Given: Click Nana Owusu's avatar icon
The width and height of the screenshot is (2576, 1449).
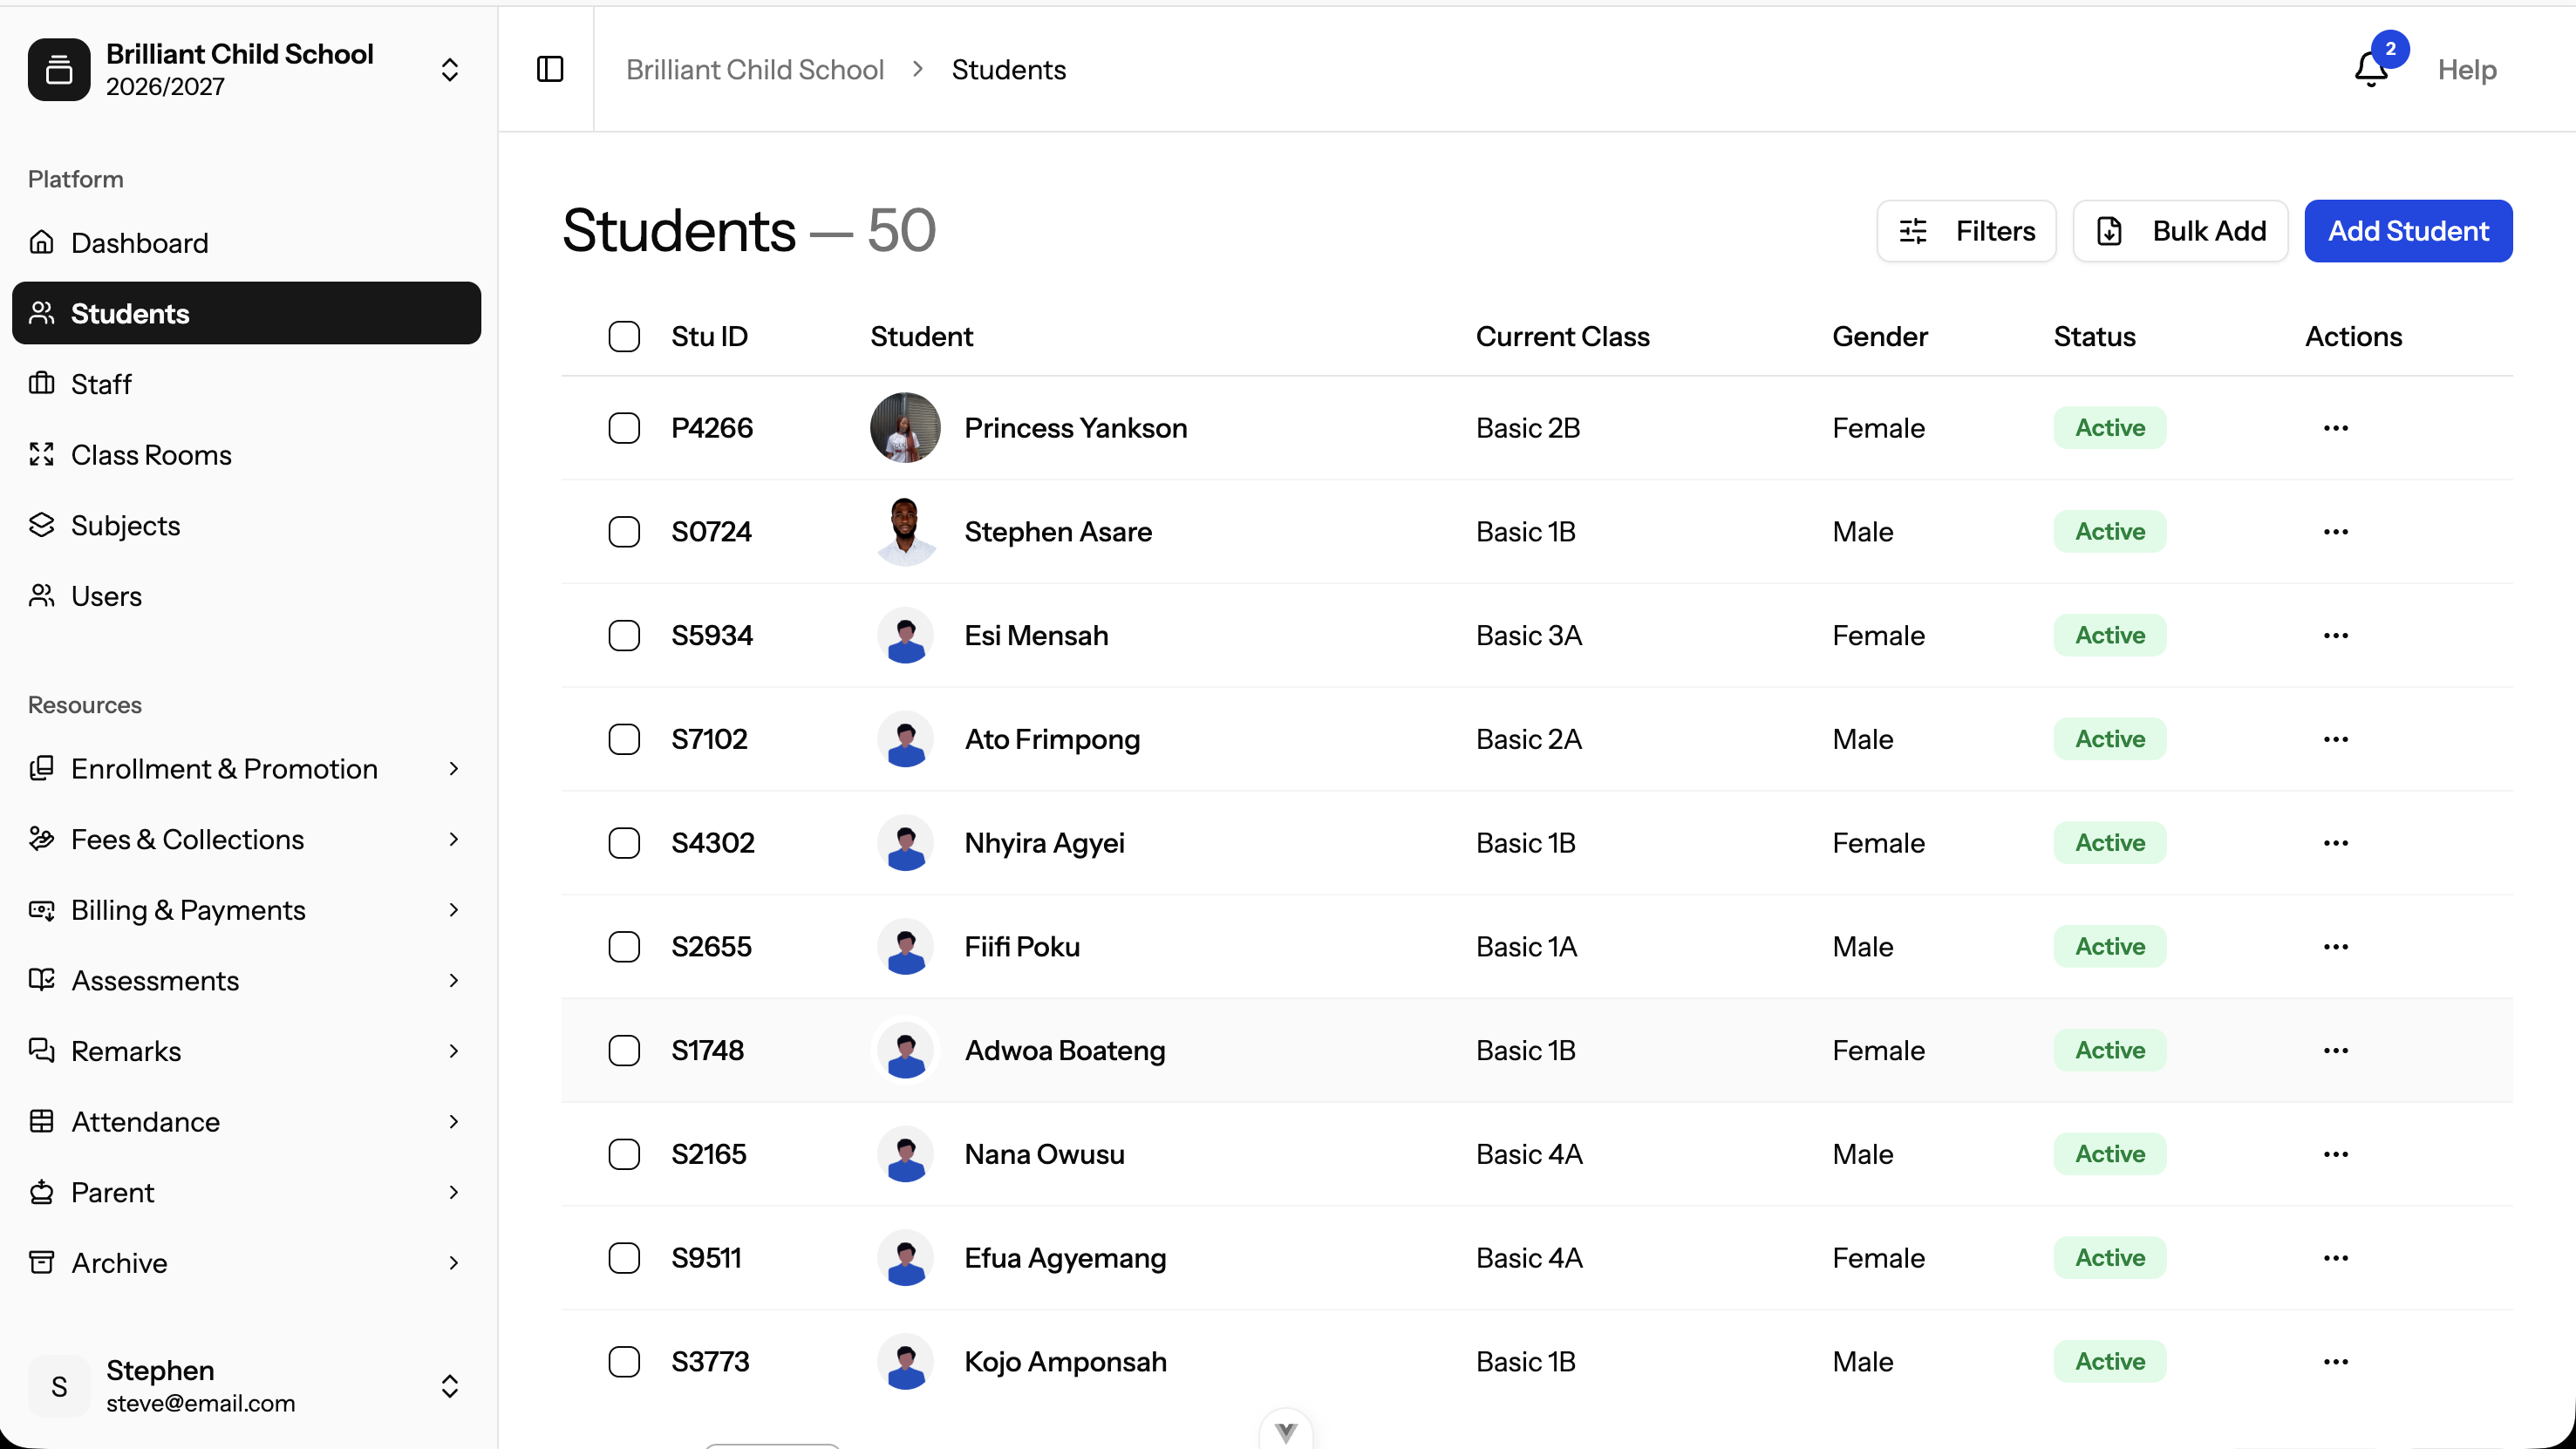Looking at the screenshot, I should [x=906, y=1154].
